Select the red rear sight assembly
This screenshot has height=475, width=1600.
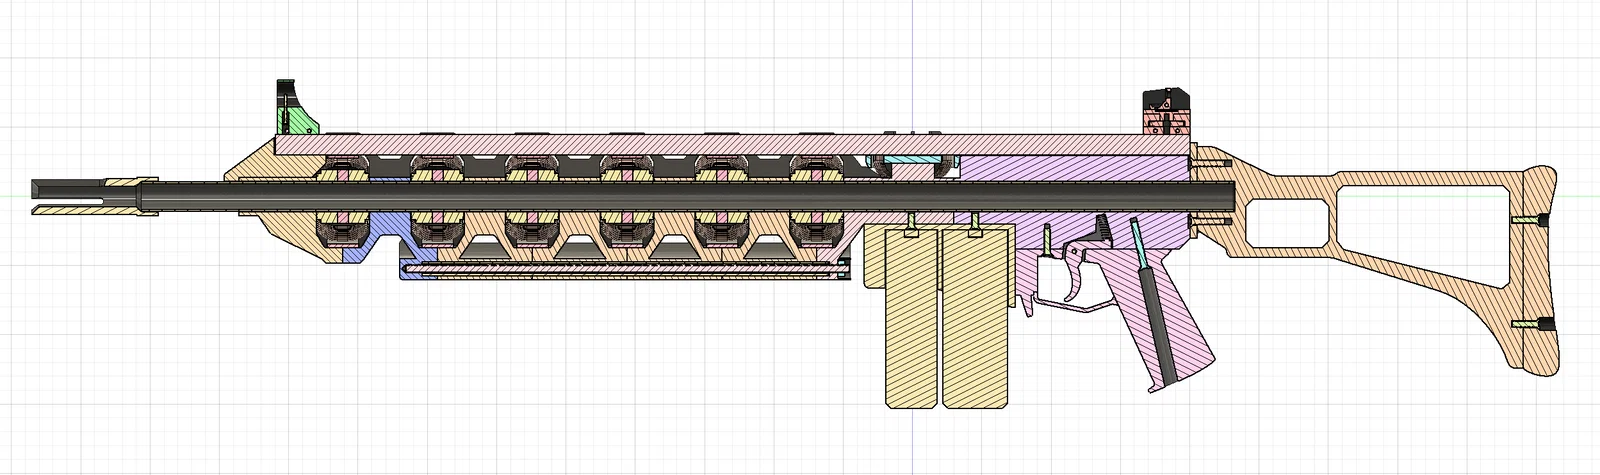coord(1167,111)
